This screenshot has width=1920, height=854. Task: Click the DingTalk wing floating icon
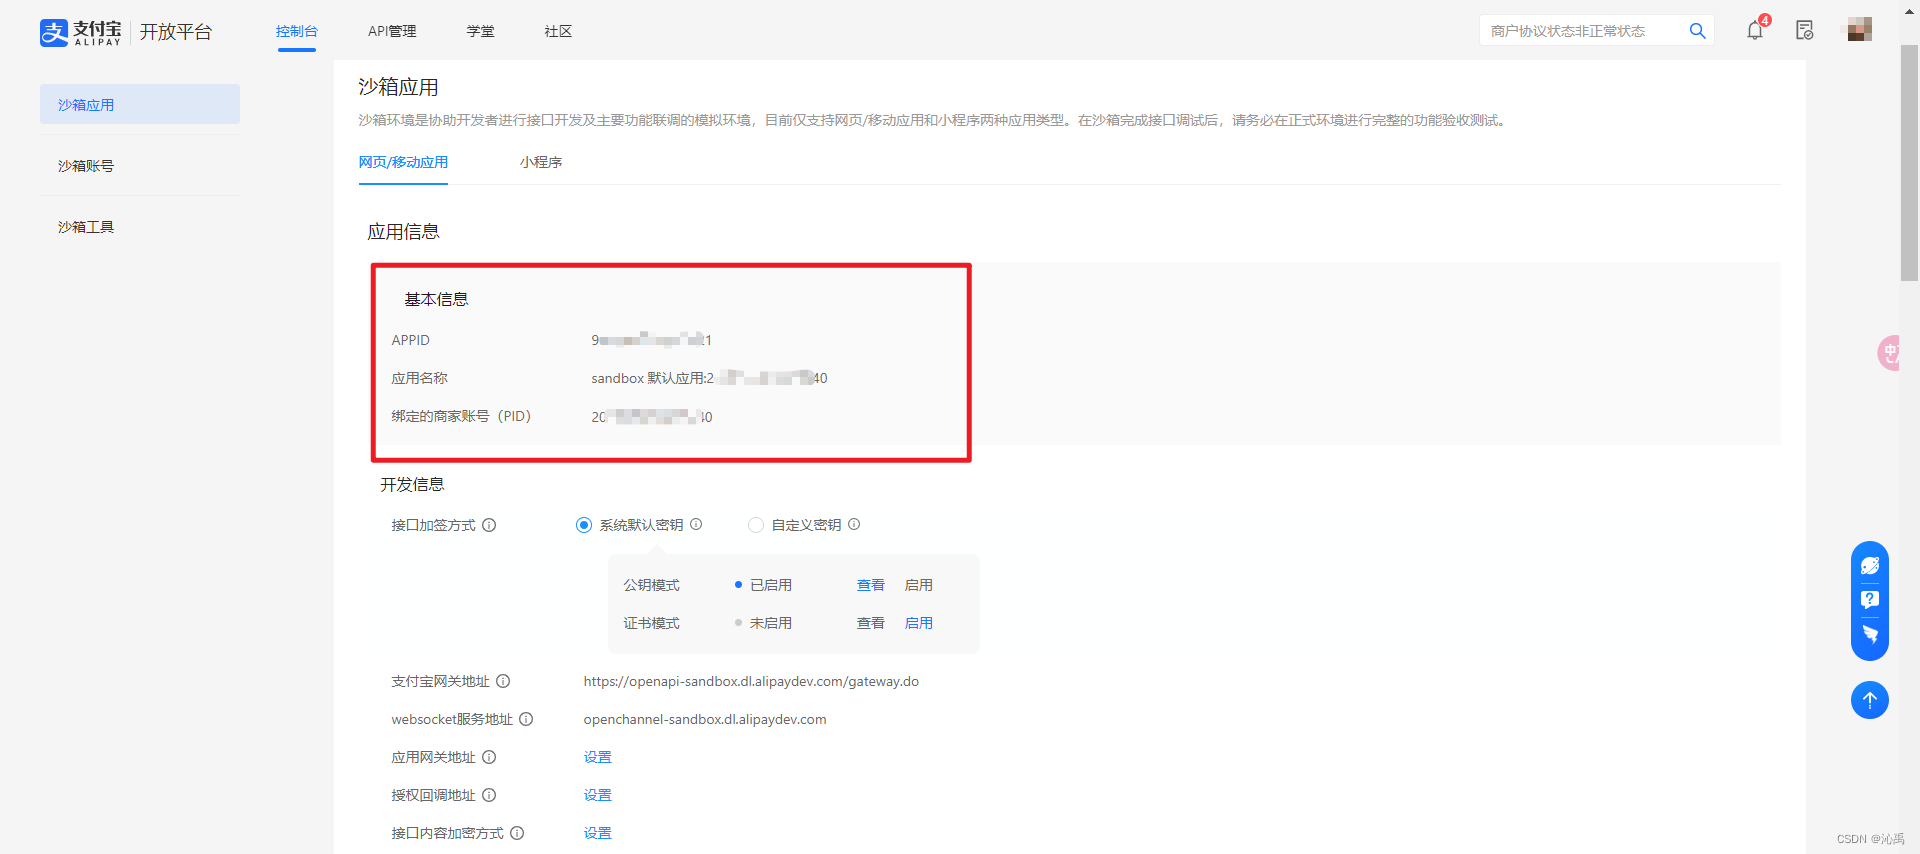pyautogui.click(x=1869, y=634)
